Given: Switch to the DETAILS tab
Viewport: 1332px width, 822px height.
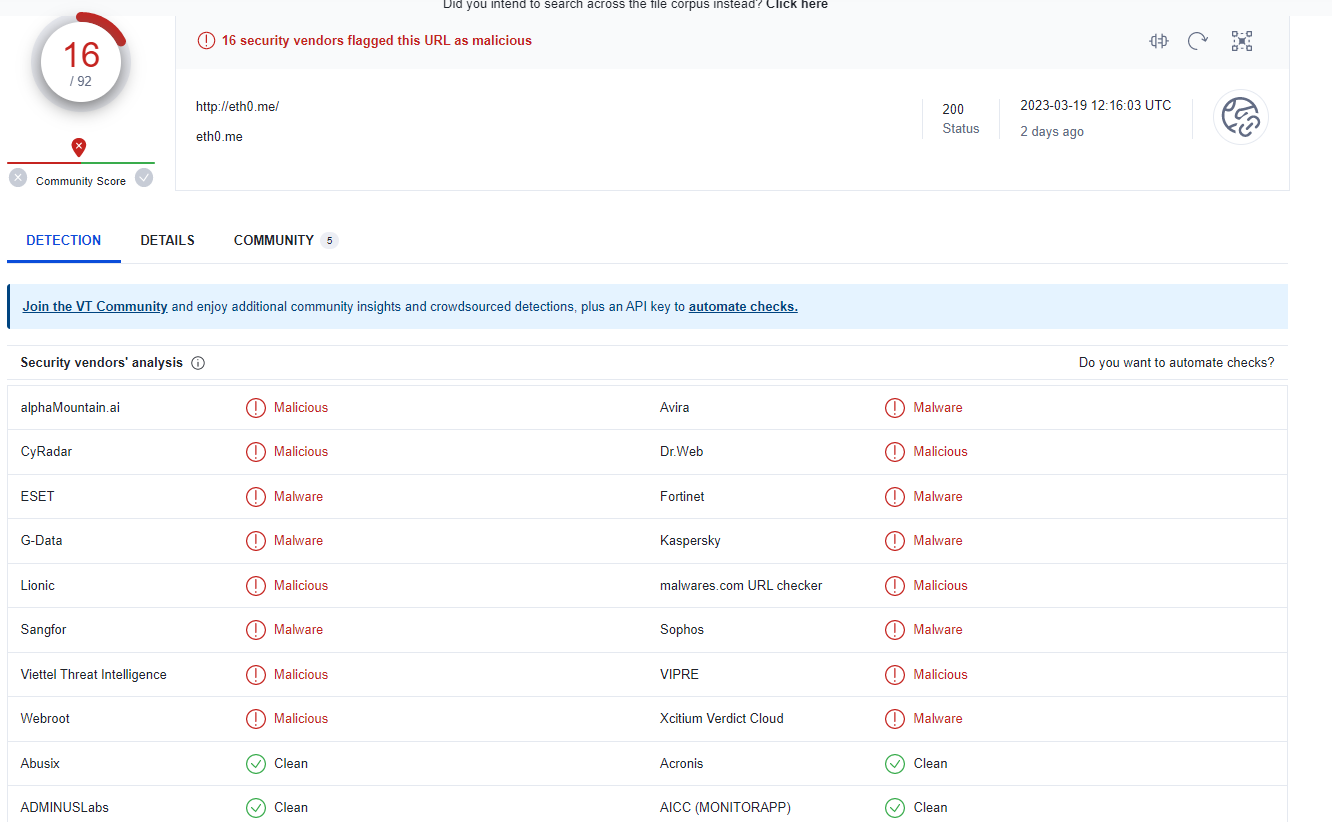Looking at the screenshot, I should 167,240.
